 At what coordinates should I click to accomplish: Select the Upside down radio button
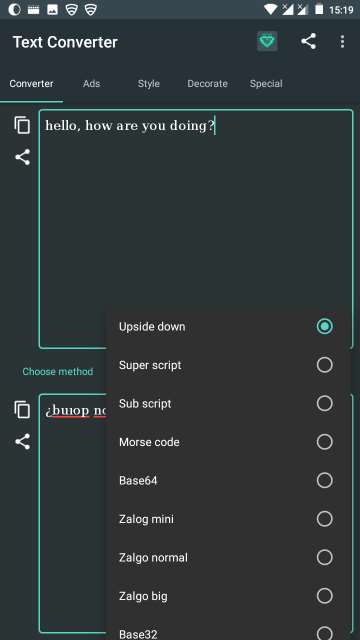pyautogui.click(x=324, y=327)
